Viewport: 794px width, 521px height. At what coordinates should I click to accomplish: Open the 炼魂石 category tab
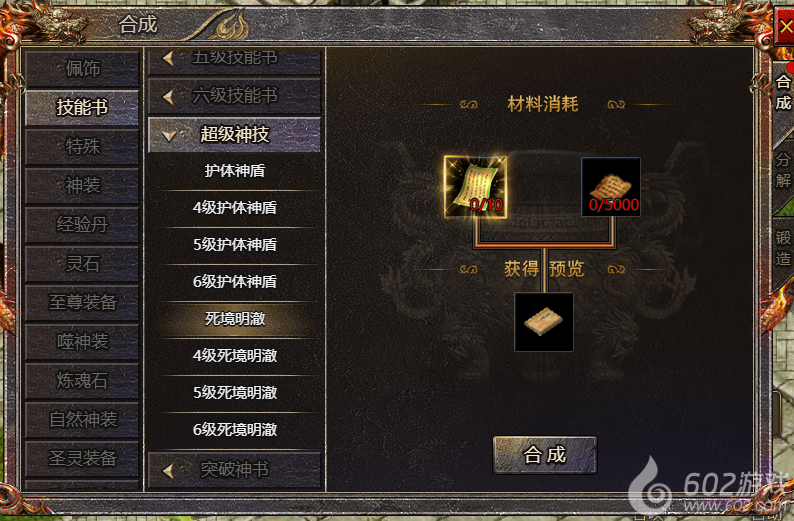[x=82, y=381]
